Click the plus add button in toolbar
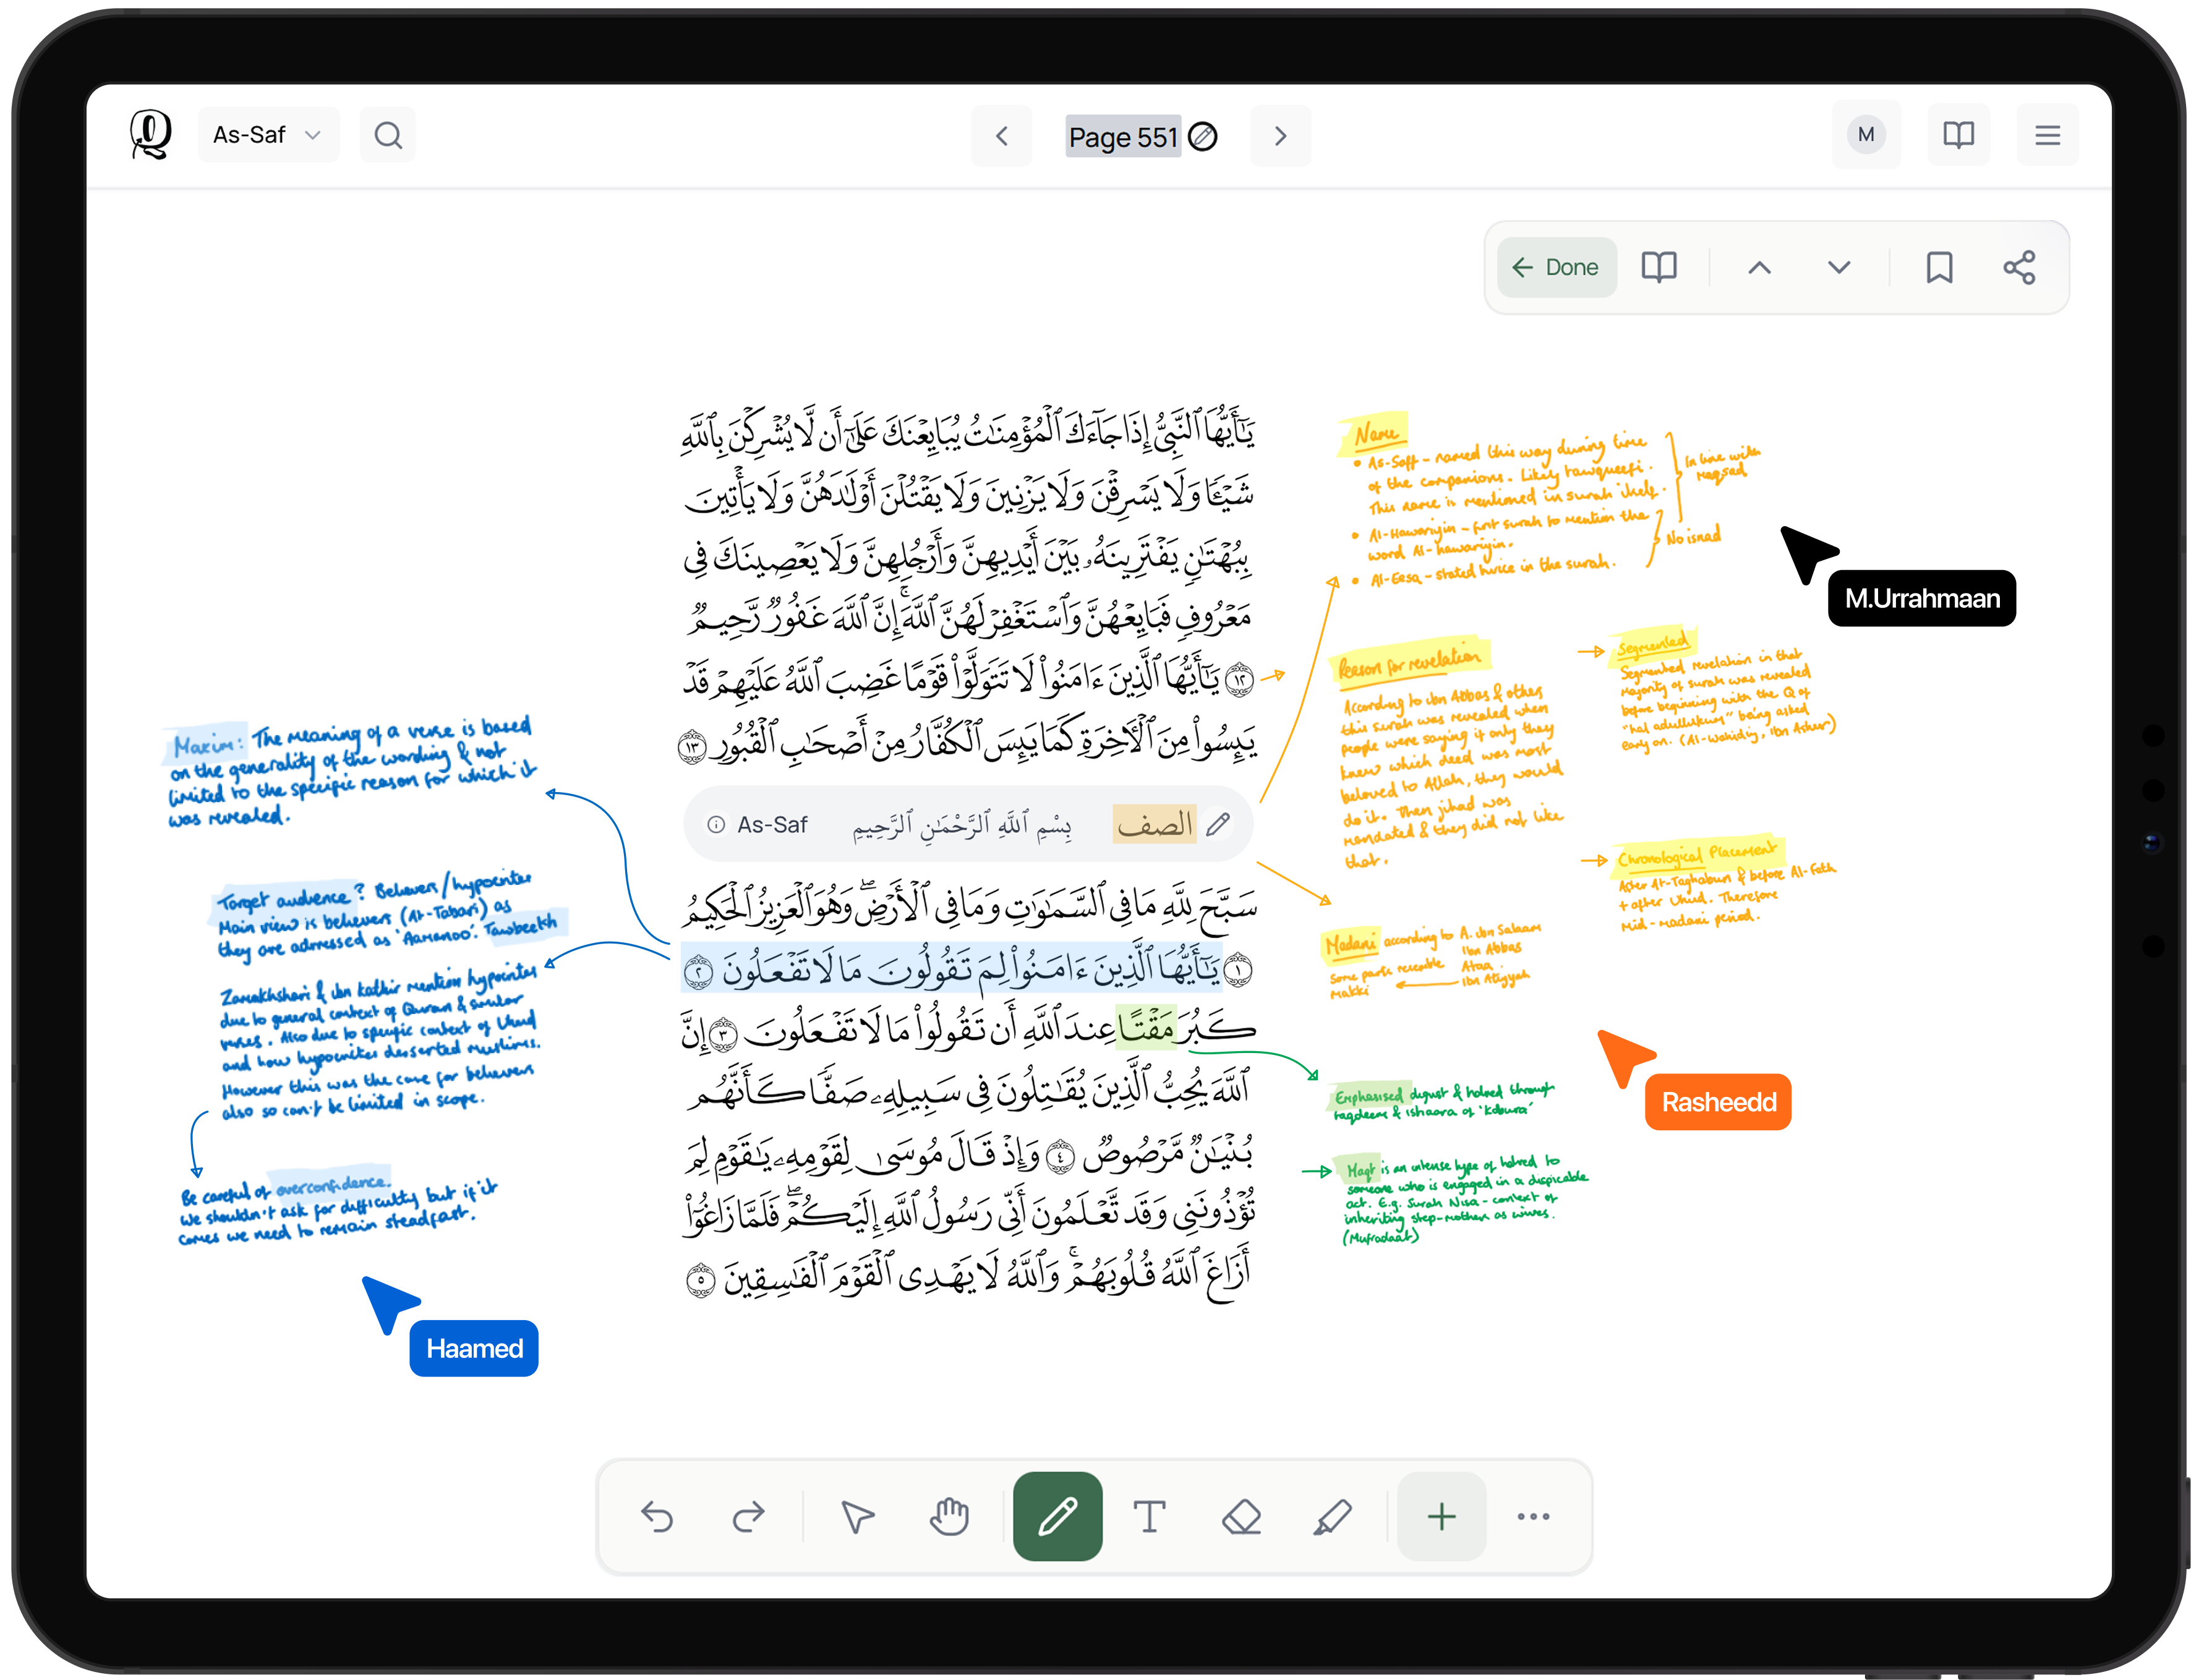This screenshot has width=2191, height=1680. 1441,1517
